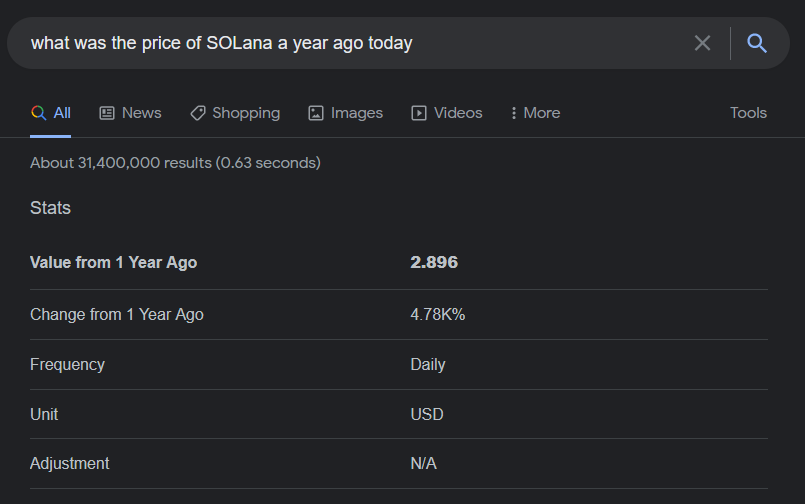Viewport: 805px width, 504px height.
Task: Select the All results tab
Action: pos(51,113)
